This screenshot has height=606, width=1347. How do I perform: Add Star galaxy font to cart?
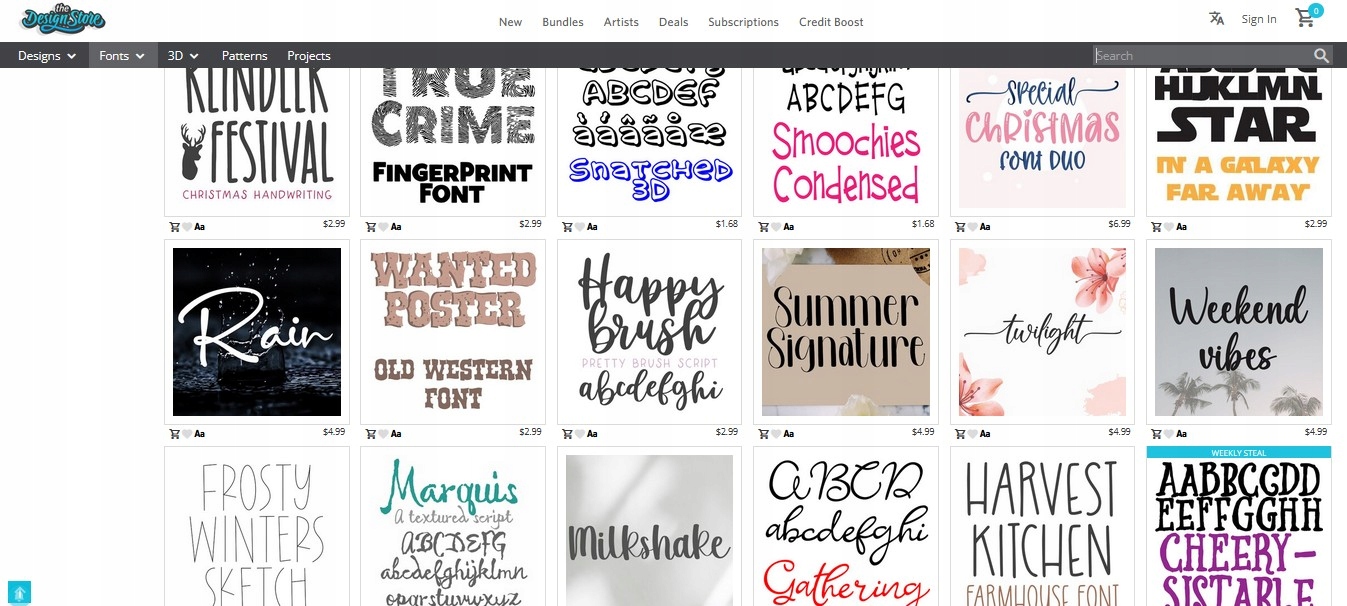point(1156,227)
